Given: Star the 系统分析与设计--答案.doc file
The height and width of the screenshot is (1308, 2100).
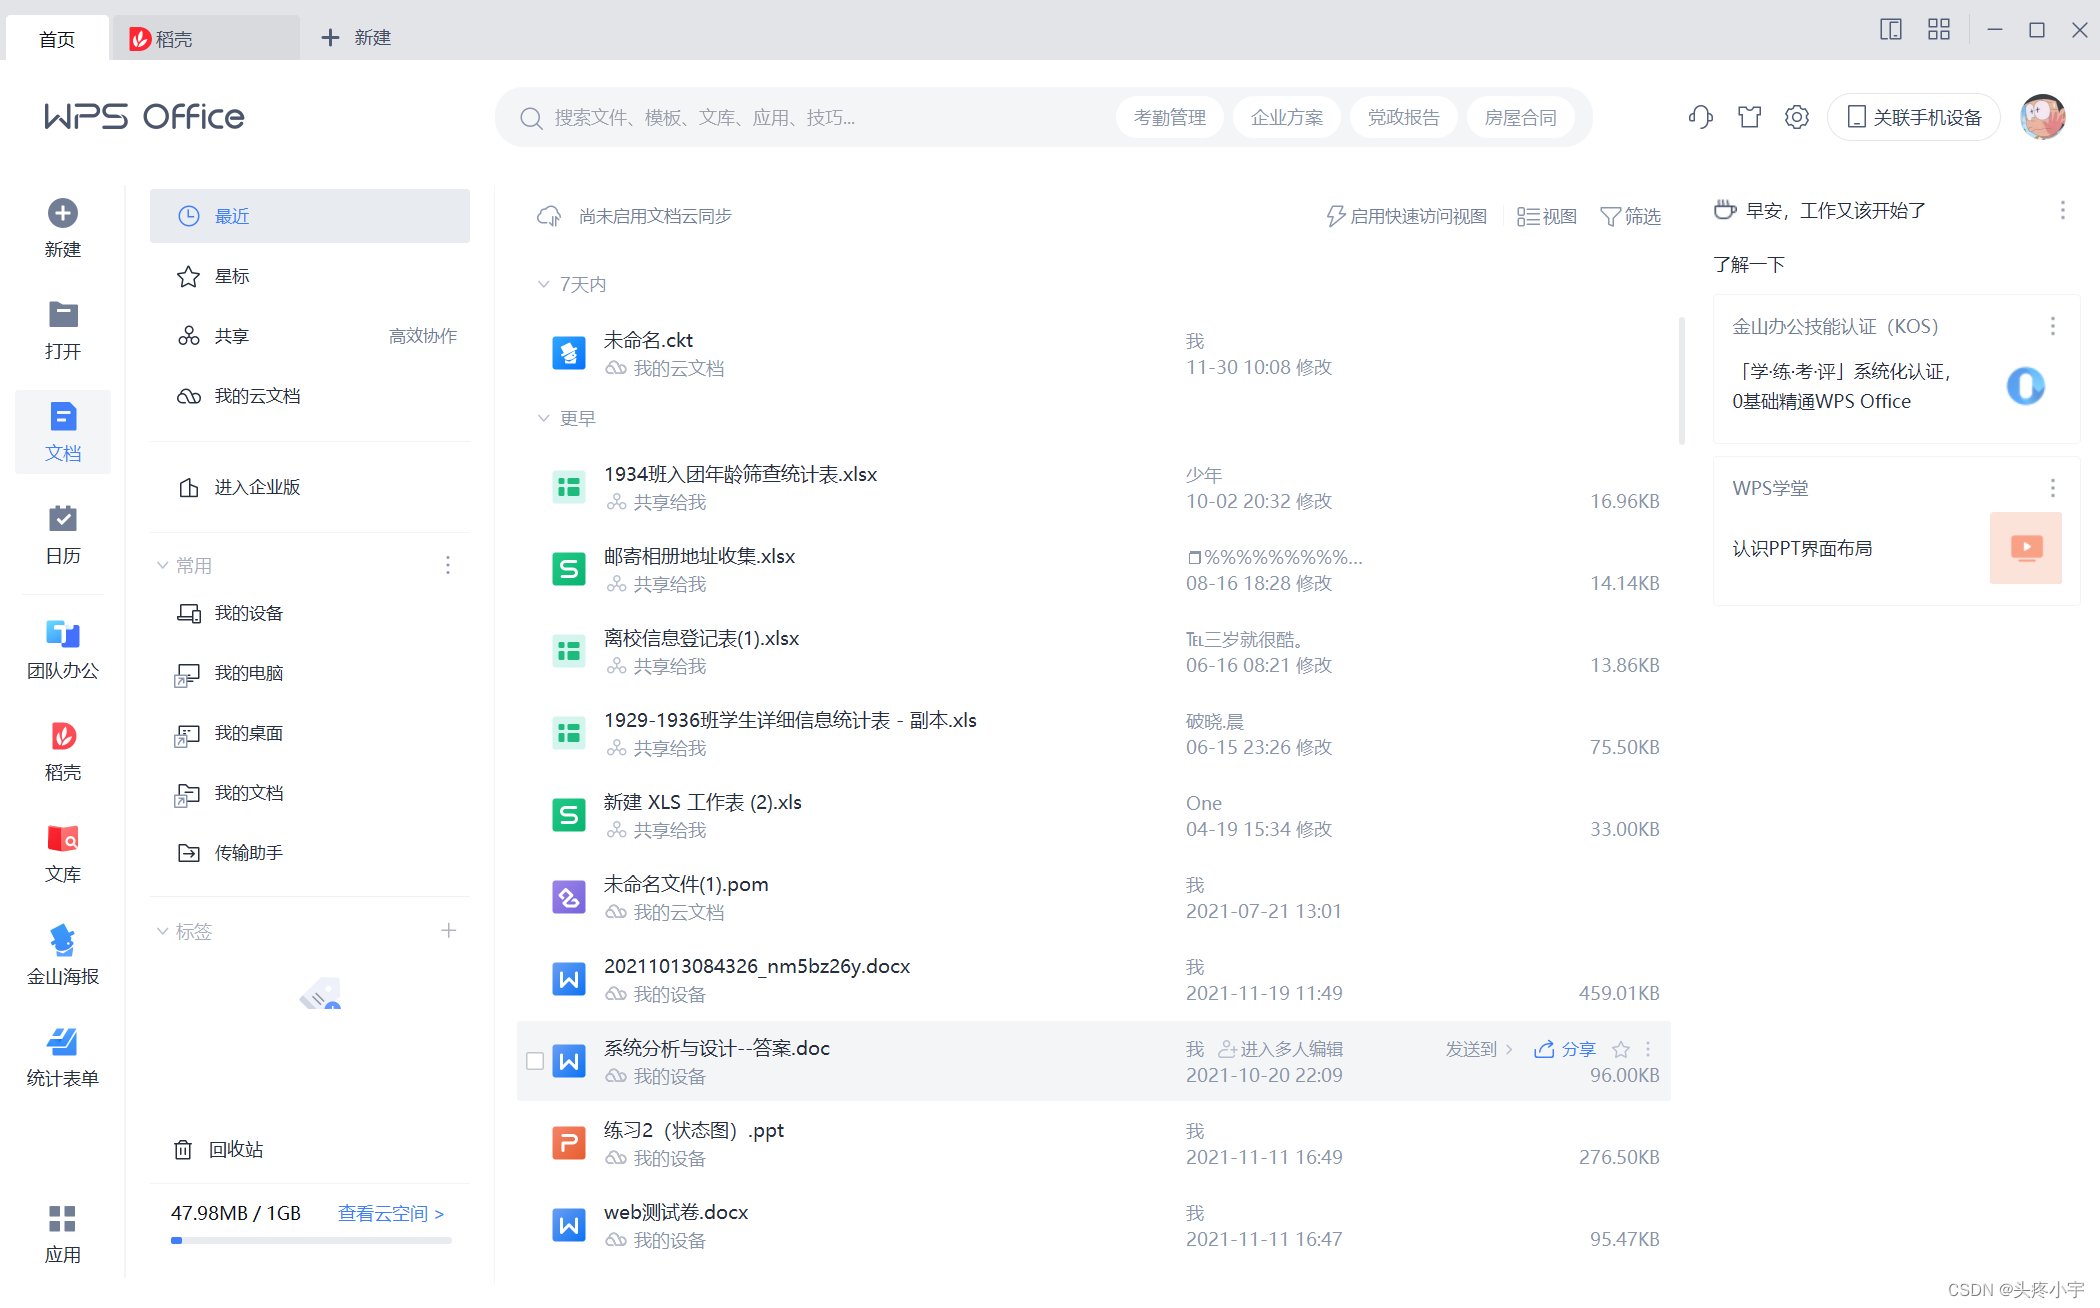Looking at the screenshot, I should click(x=1621, y=1049).
